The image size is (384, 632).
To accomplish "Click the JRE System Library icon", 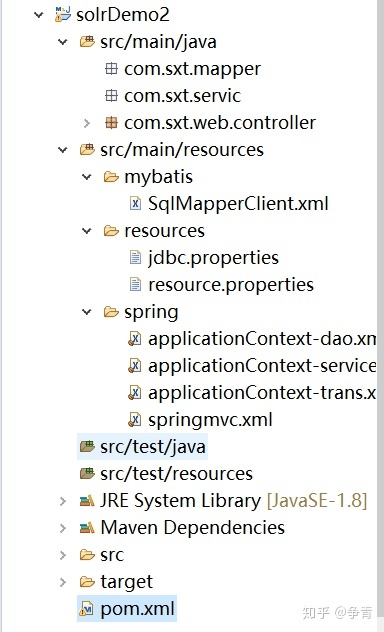I will [87, 501].
